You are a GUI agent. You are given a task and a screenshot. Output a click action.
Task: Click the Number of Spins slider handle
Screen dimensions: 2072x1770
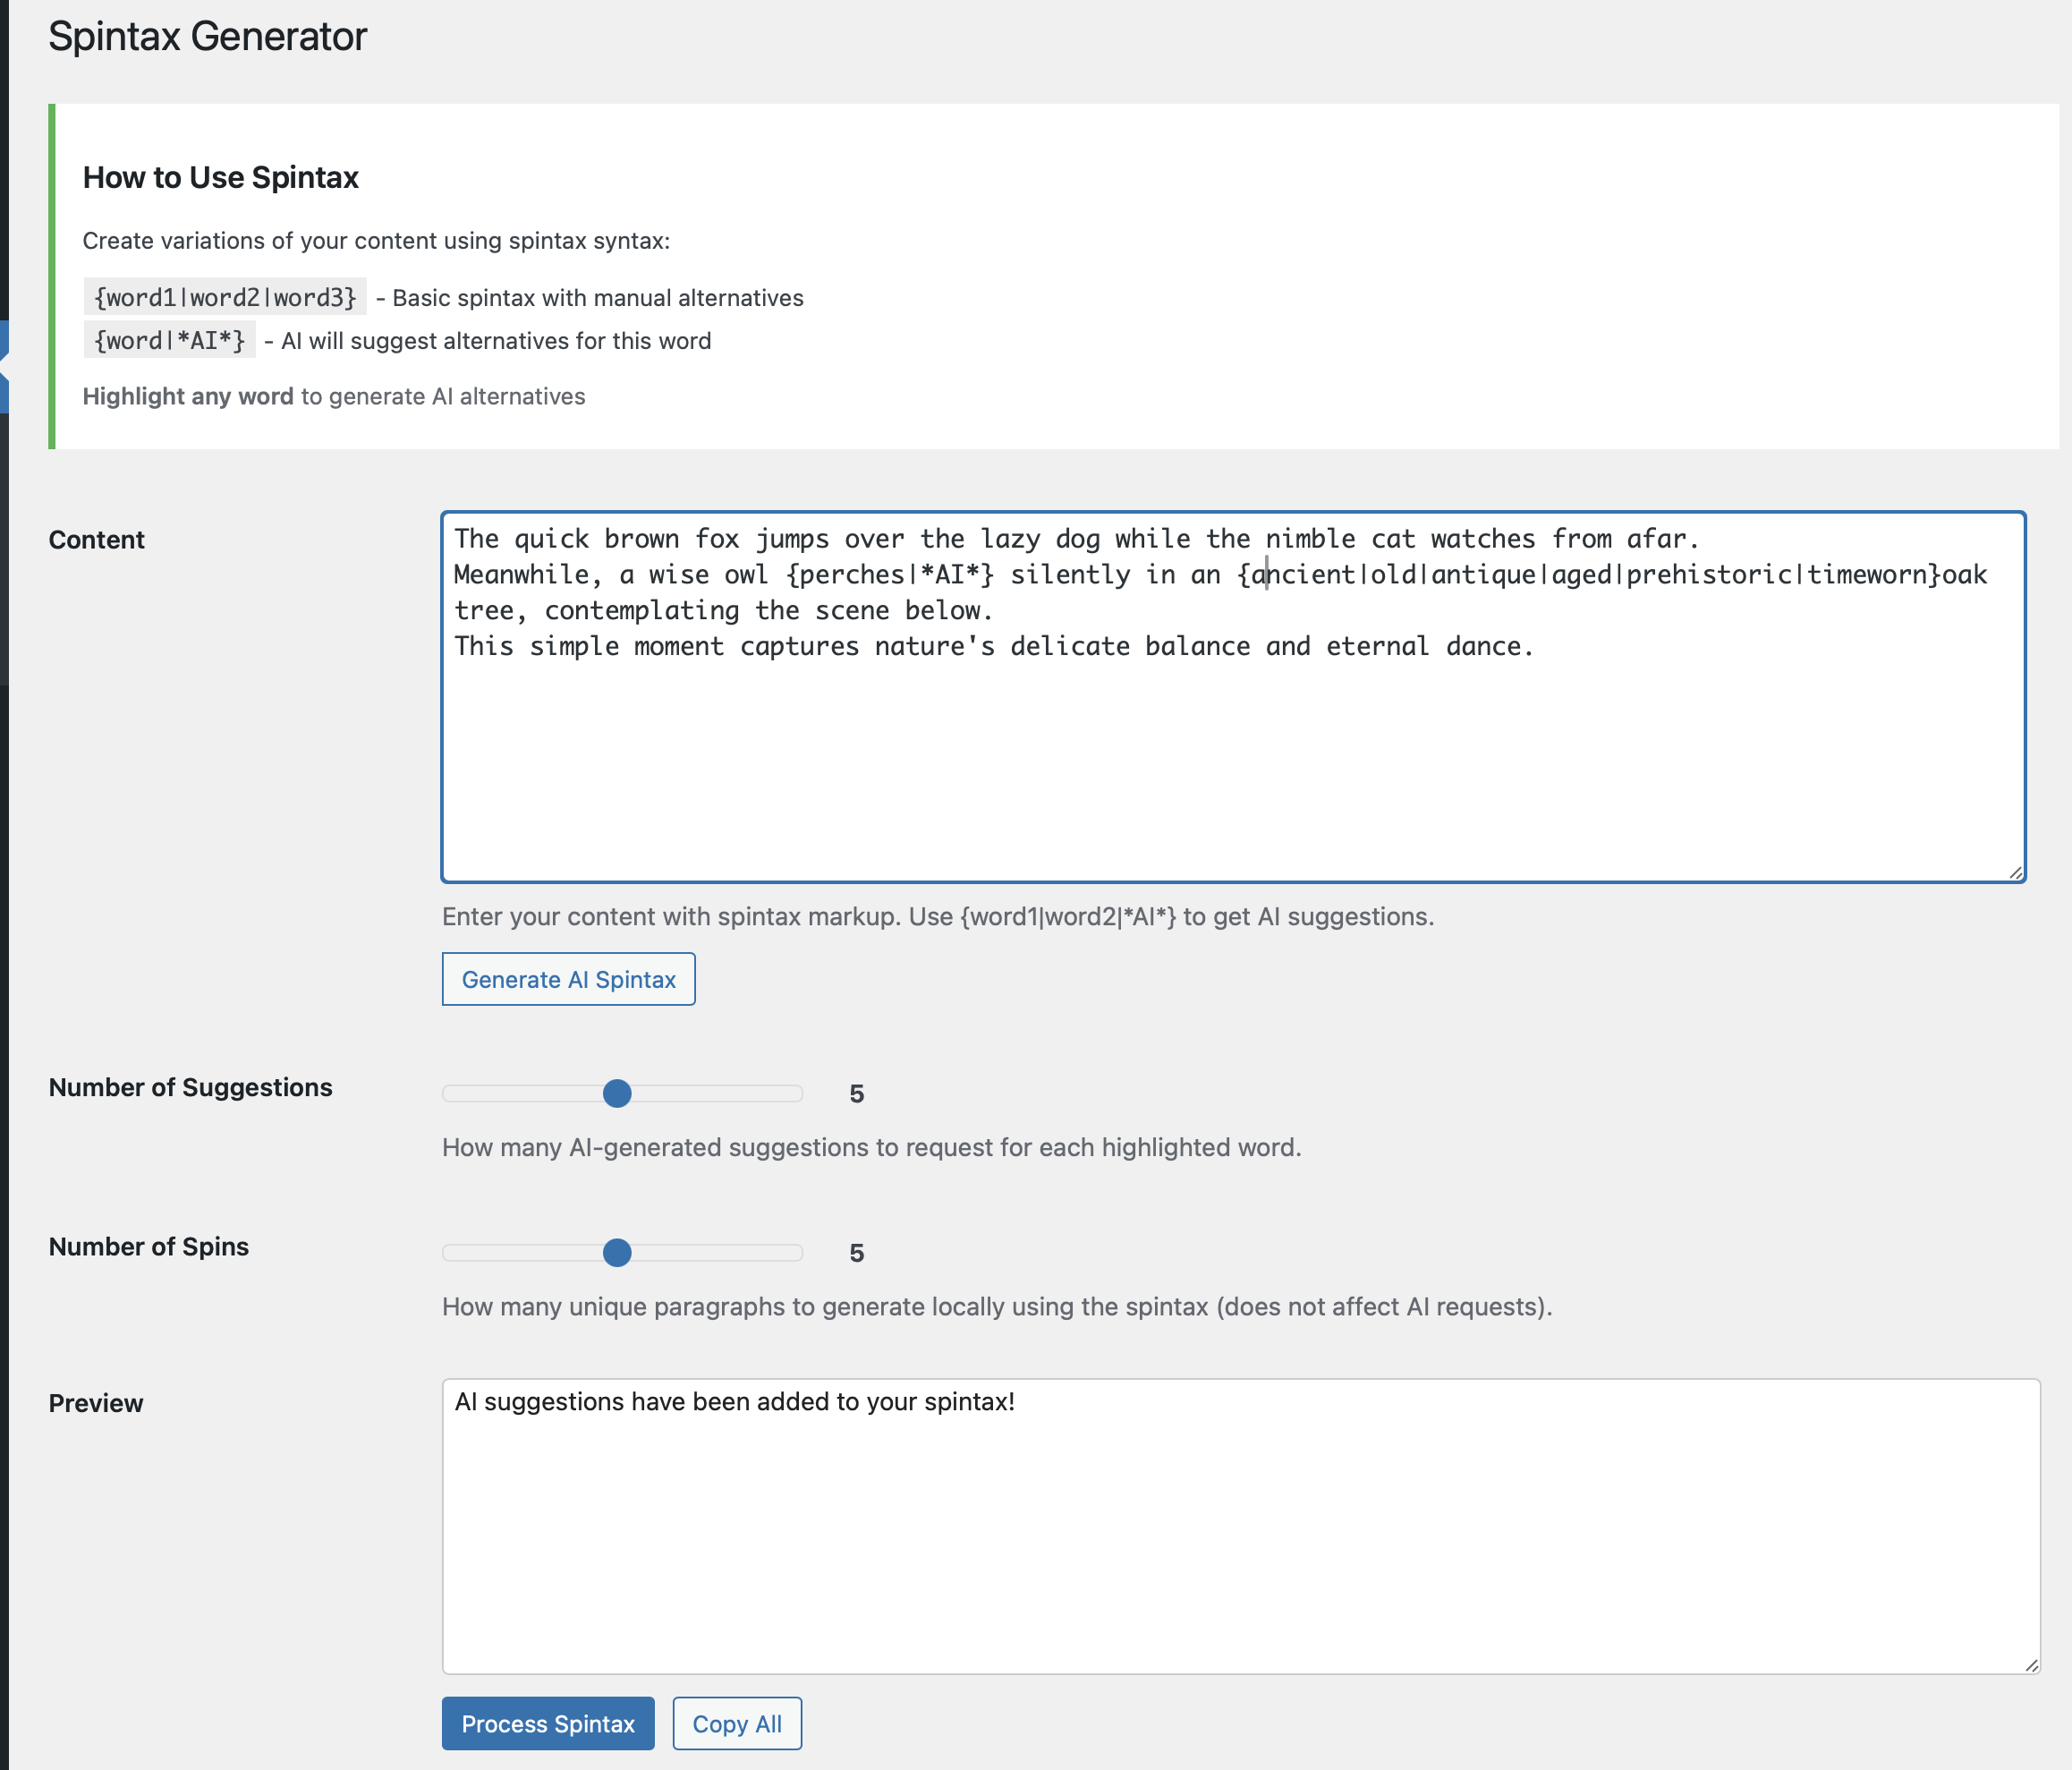click(x=617, y=1252)
